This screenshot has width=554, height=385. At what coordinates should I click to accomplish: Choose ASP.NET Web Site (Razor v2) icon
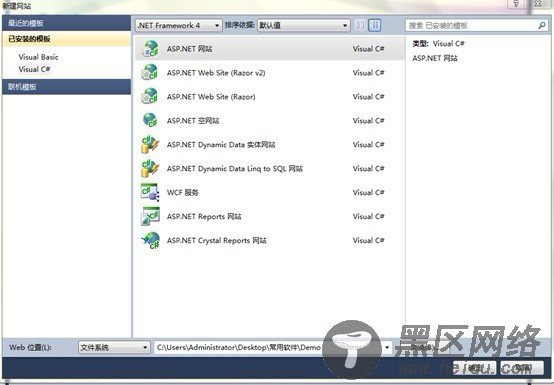[150, 72]
